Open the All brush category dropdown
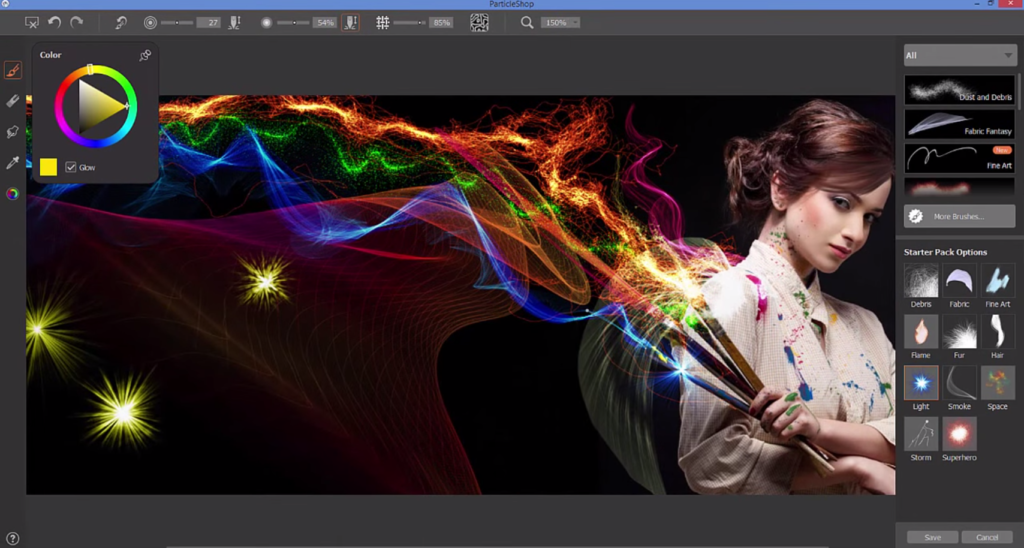 (x=960, y=56)
